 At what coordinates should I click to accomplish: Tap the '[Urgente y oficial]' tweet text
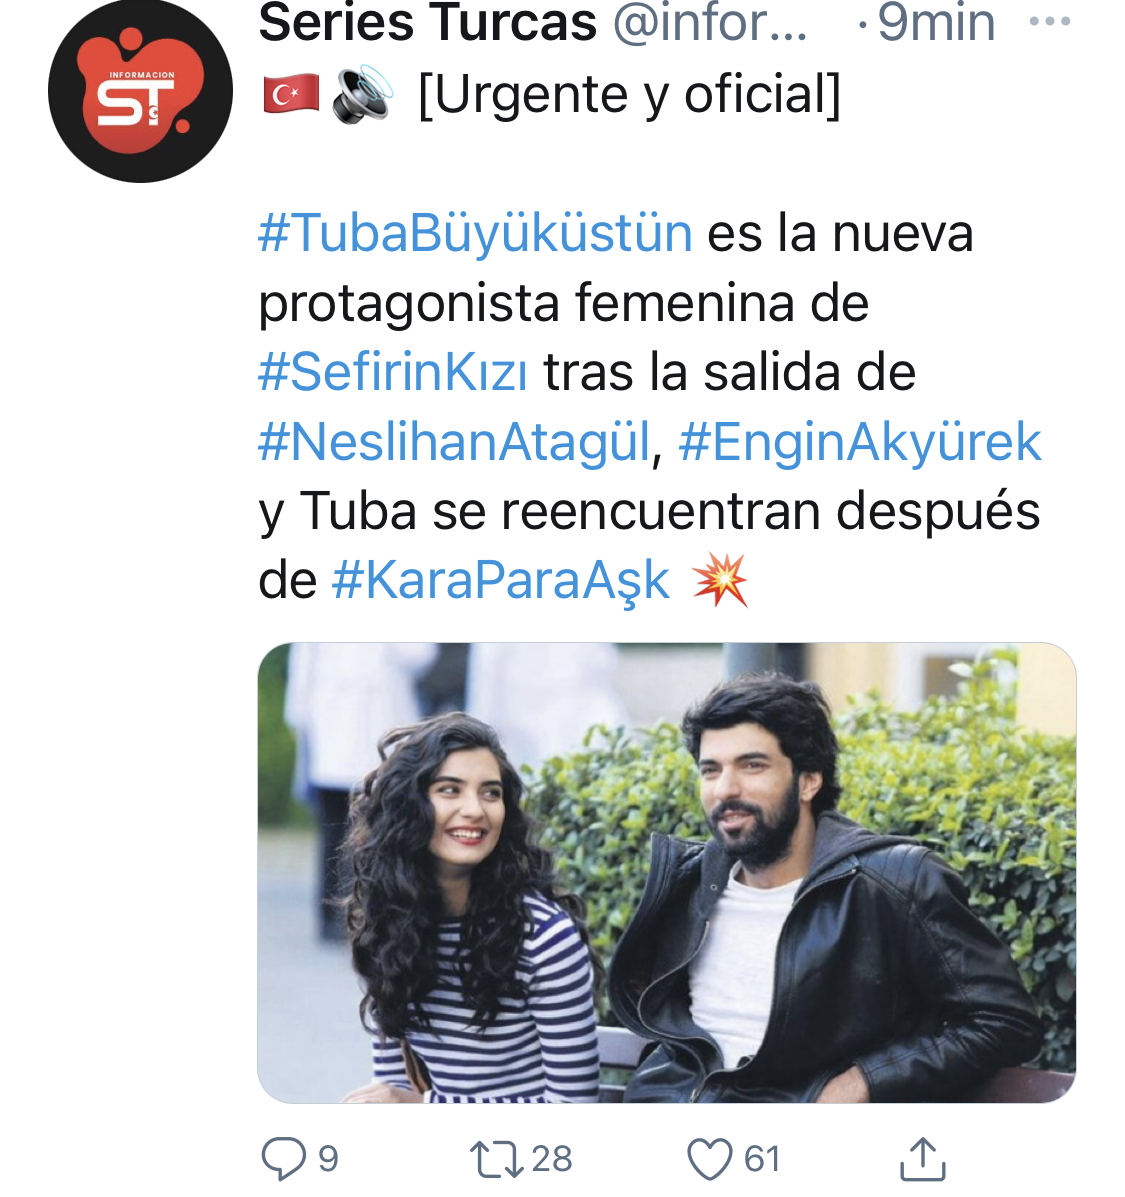click(x=630, y=95)
